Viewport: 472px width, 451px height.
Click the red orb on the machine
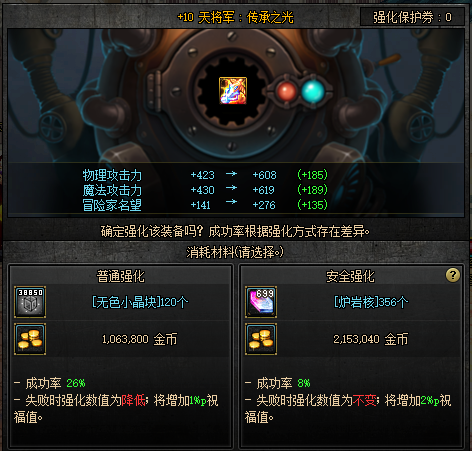tap(286, 92)
